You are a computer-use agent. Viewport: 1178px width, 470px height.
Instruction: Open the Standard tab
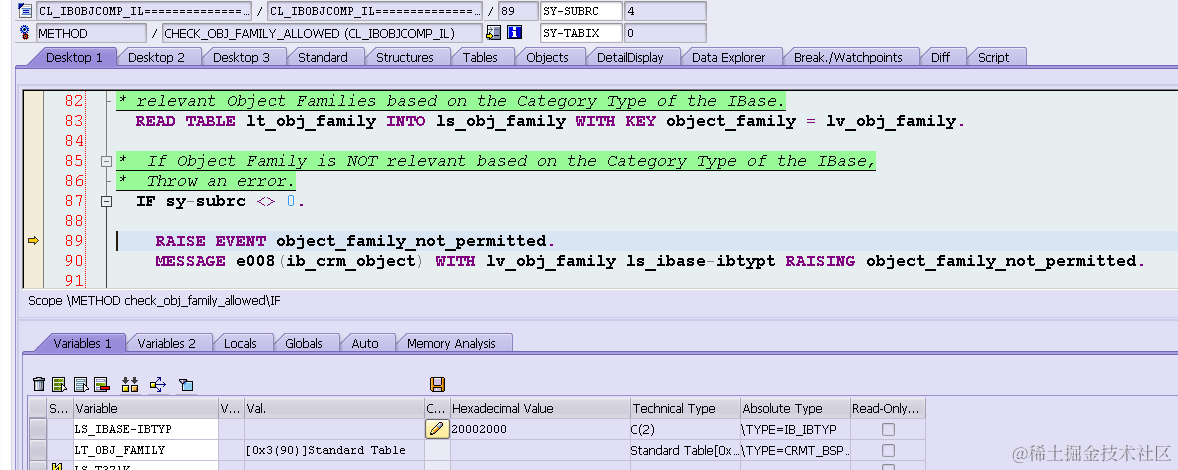point(323,57)
